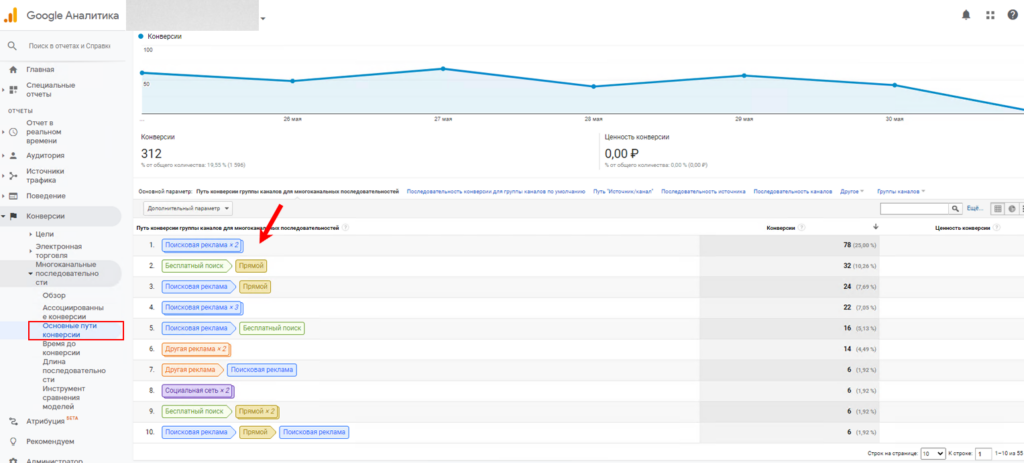This screenshot has height=463, width=1024.
Task: Open the Google apps grid icon
Action: coord(990,15)
